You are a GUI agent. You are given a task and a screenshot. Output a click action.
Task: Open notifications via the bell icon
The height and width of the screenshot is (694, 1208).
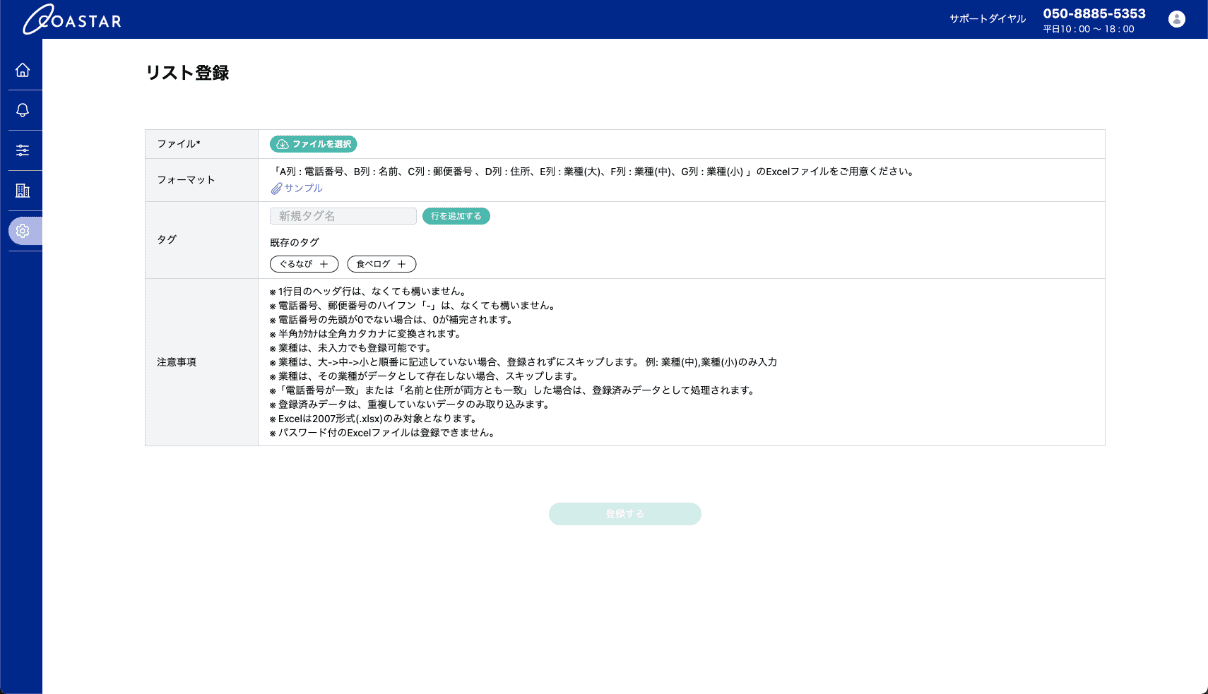(22, 110)
